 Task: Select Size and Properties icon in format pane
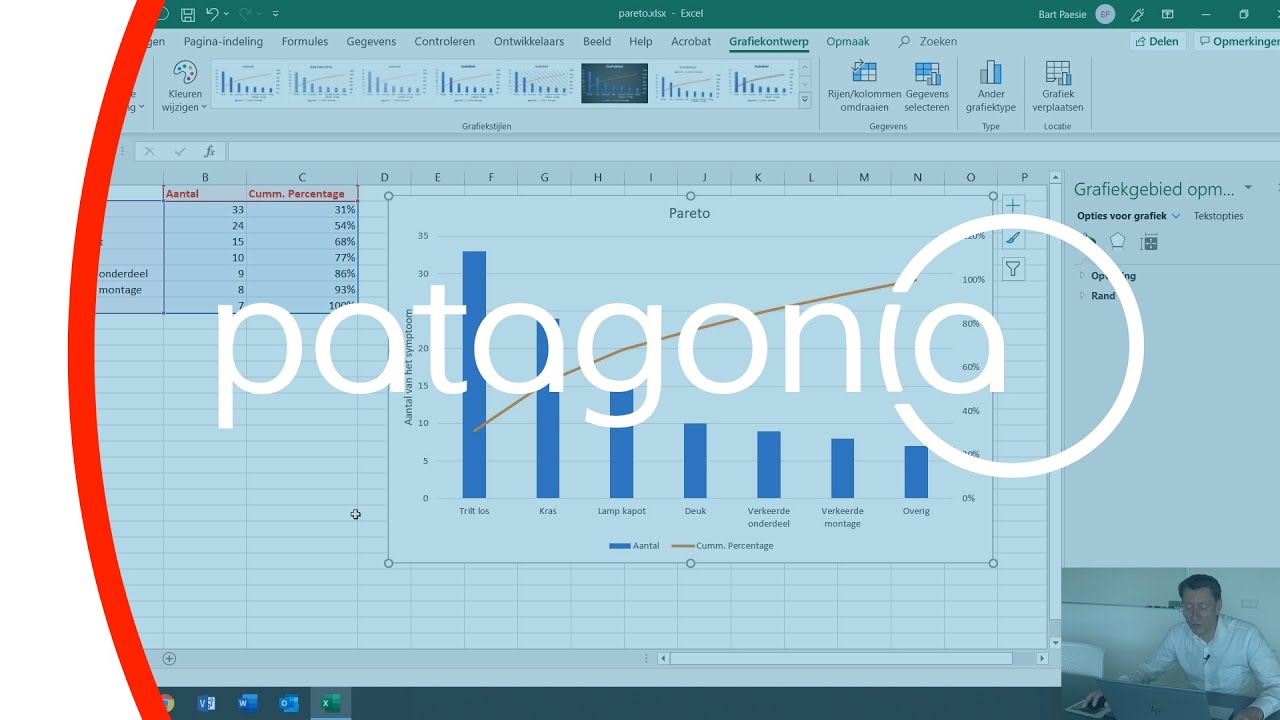[1149, 242]
